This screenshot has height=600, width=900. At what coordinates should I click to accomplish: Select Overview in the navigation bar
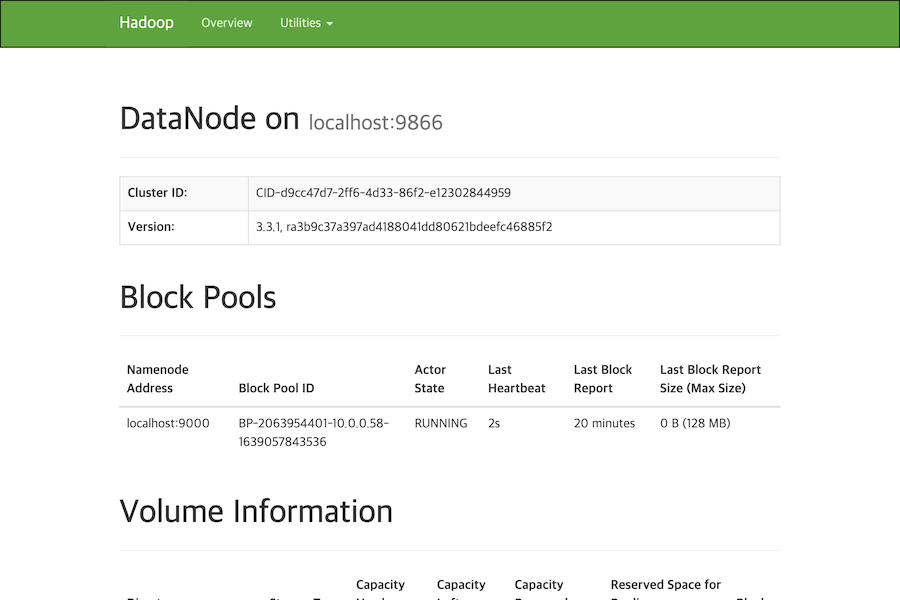[x=226, y=23]
